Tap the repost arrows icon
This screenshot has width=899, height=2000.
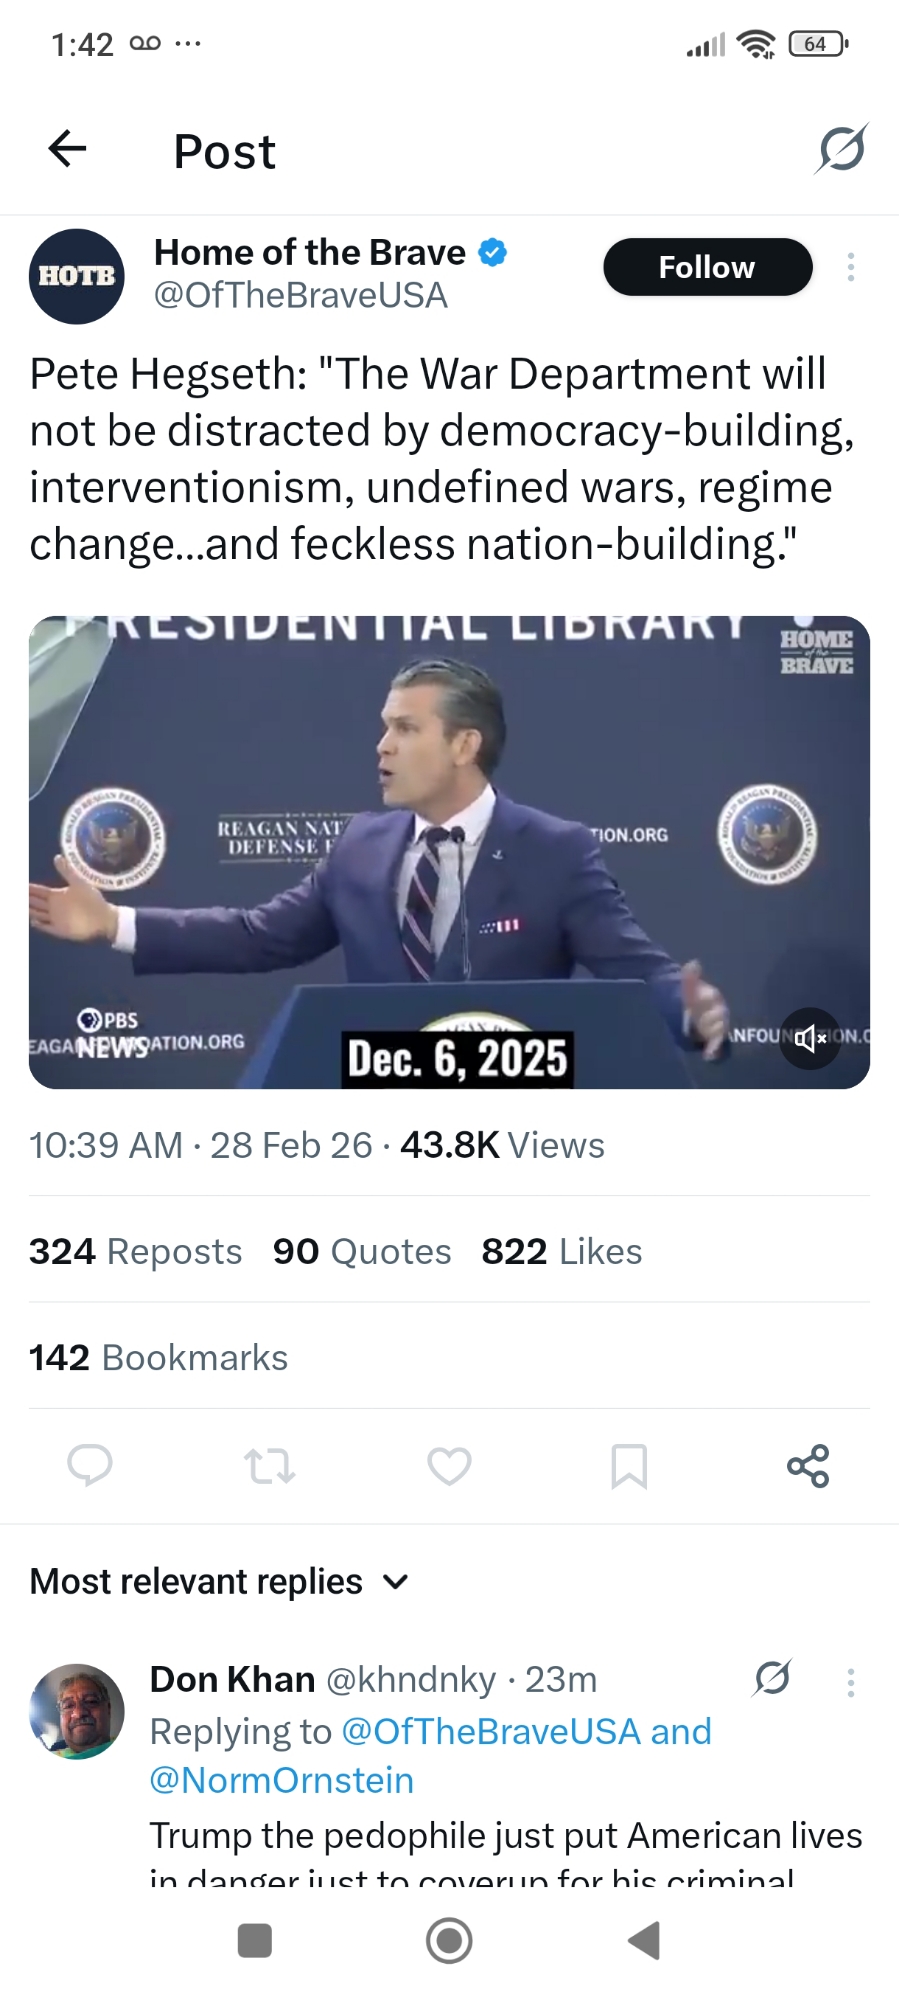click(x=269, y=1466)
